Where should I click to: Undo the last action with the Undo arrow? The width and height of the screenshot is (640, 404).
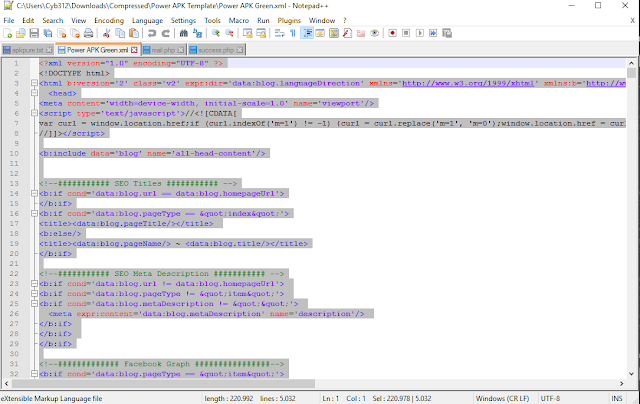tap(152, 33)
